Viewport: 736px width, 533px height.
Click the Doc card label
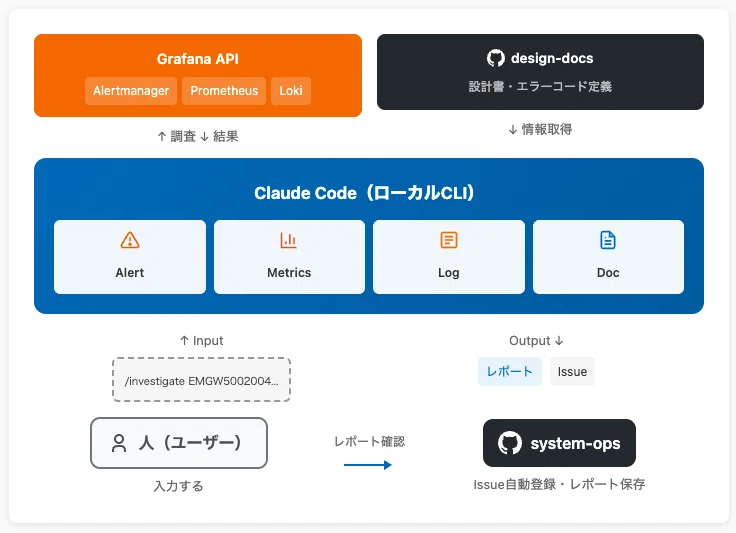pos(608,273)
